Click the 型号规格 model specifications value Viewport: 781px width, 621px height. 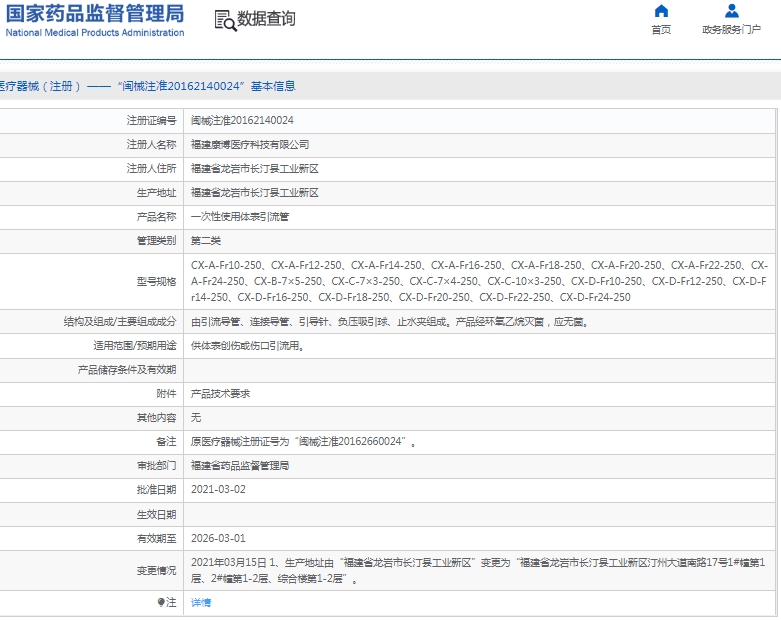point(479,281)
